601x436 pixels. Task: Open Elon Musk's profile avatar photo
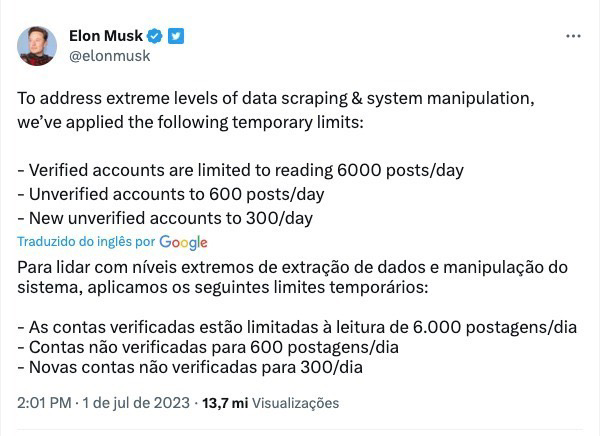(37, 46)
